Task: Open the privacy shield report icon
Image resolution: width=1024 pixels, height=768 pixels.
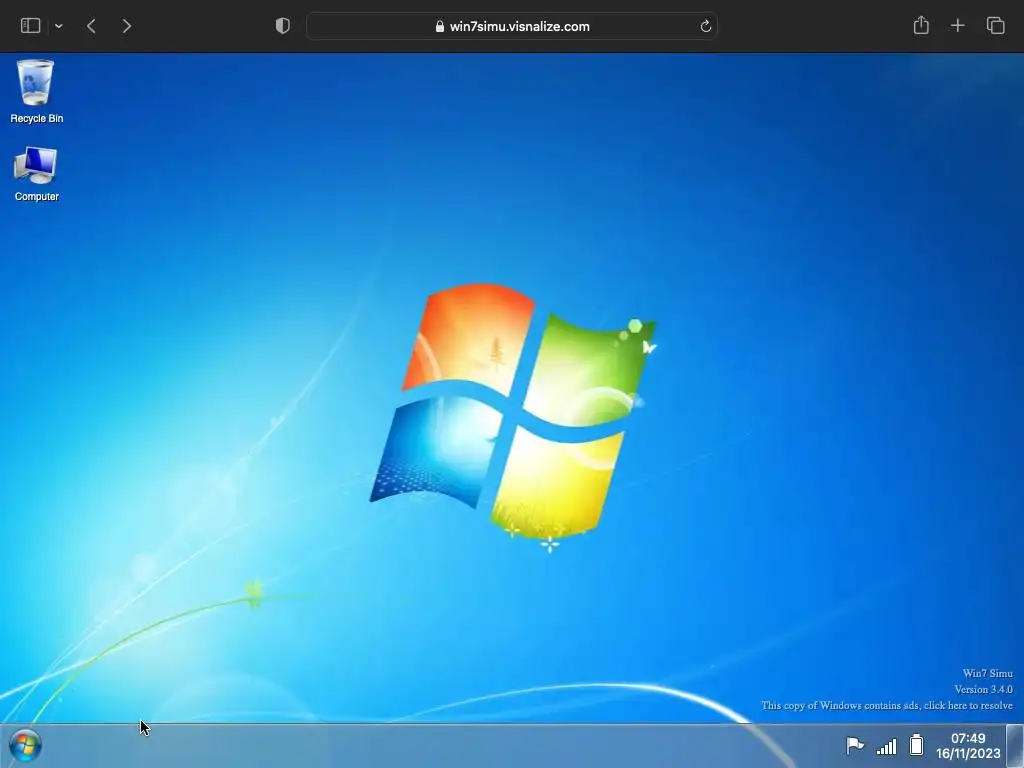Action: click(x=283, y=26)
